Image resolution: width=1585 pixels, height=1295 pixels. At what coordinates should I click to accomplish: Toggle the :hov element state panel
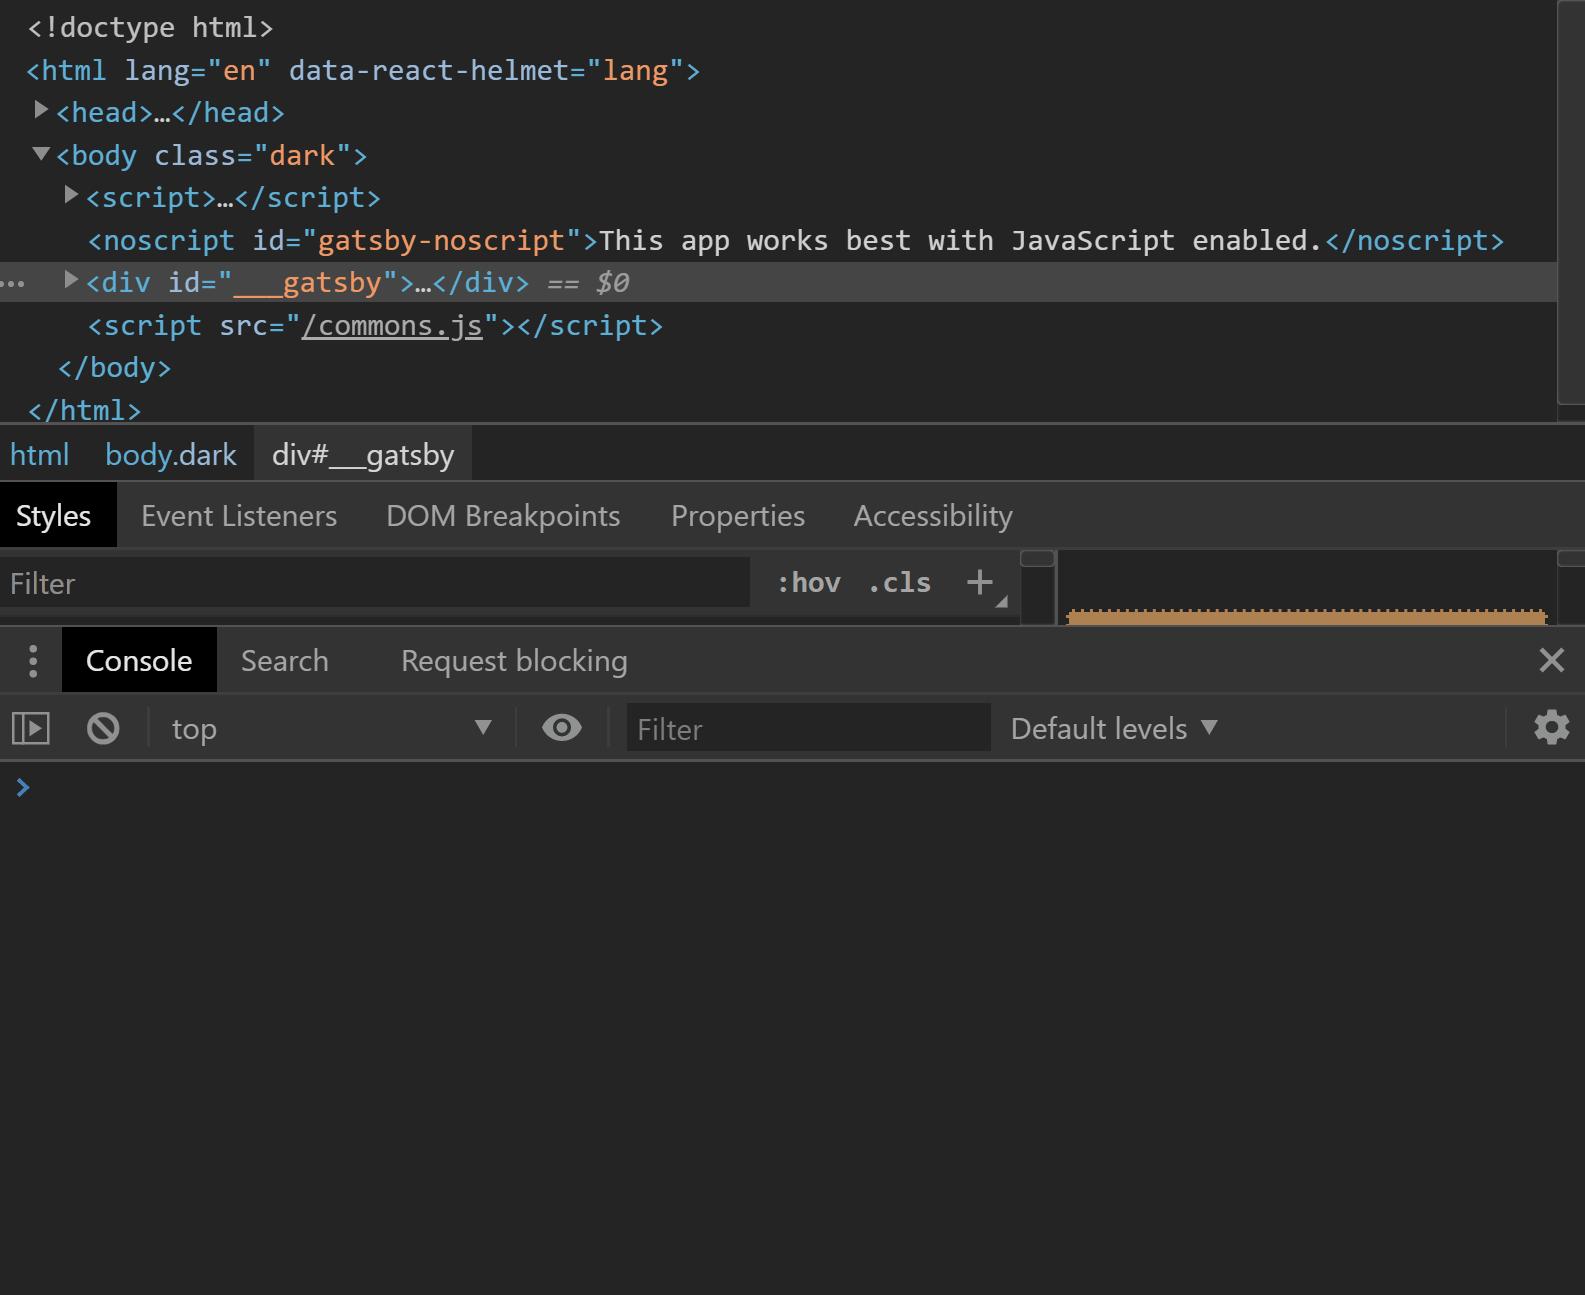[x=808, y=583]
